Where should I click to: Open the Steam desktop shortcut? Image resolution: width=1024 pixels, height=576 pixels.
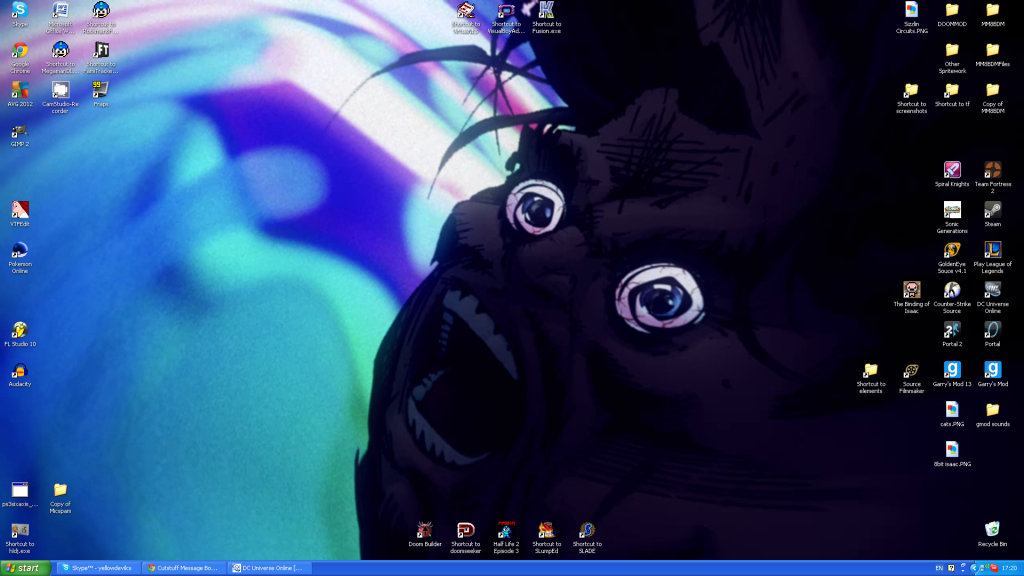click(992, 210)
